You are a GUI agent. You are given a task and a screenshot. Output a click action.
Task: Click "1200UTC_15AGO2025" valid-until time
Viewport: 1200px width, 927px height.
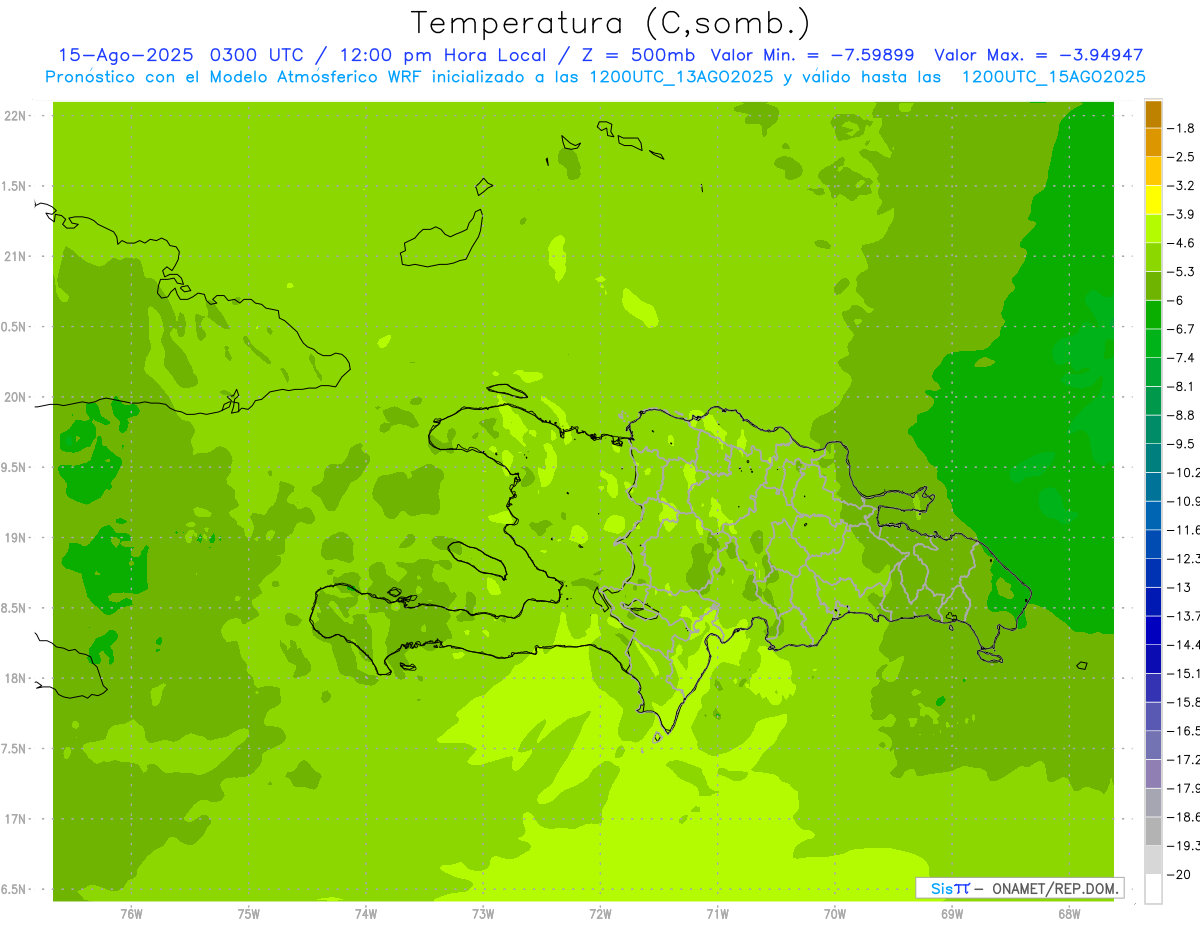tap(1053, 77)
